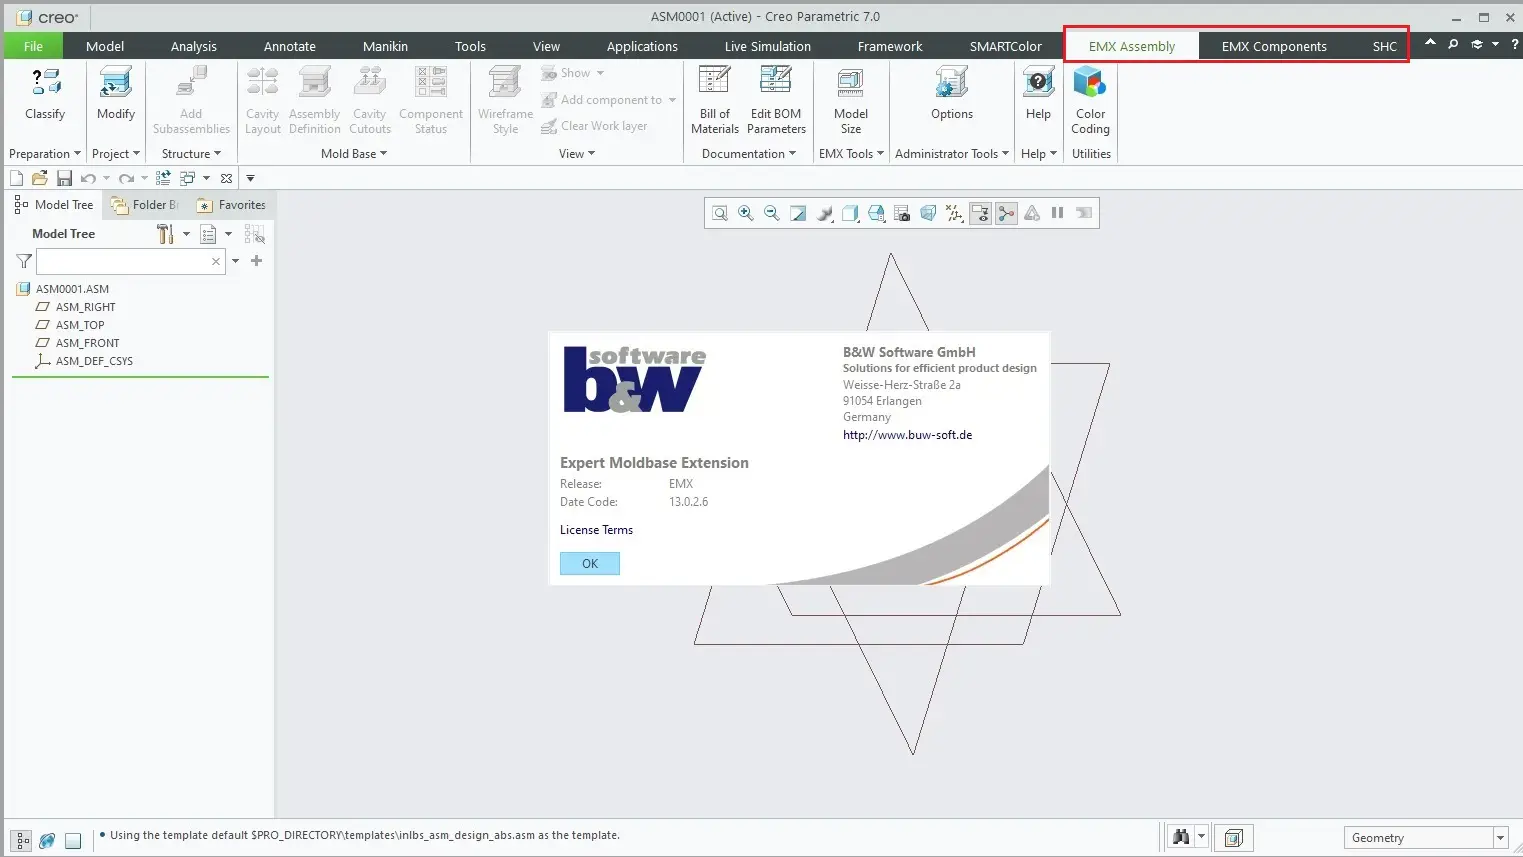Open the View Manager icon
This screenshot has height=857, width=1523.
pos(902,213)
